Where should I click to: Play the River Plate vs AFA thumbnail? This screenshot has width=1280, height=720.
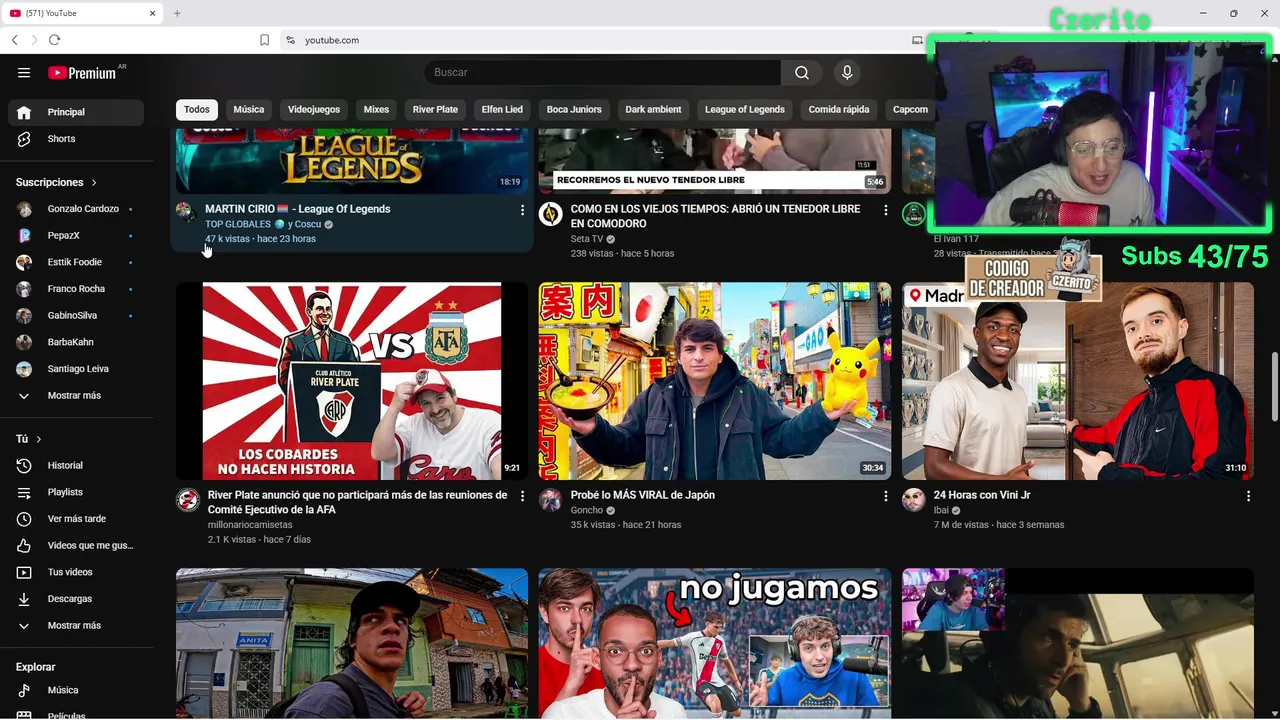352,381
